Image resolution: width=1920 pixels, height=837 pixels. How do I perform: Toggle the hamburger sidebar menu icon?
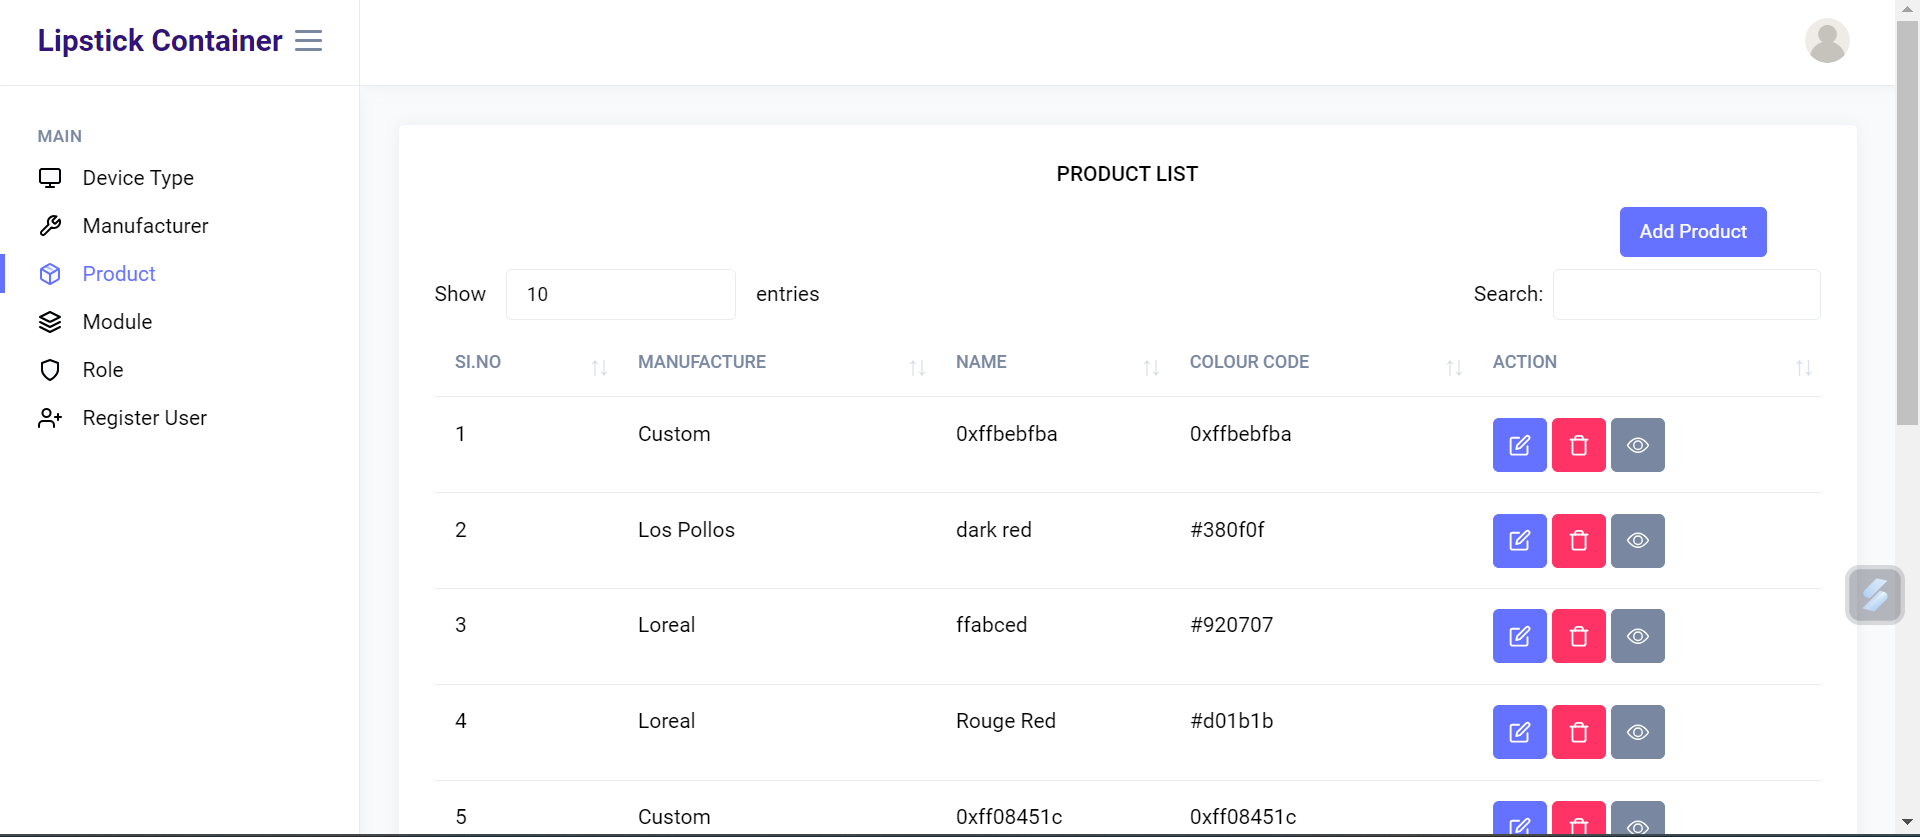308,41
